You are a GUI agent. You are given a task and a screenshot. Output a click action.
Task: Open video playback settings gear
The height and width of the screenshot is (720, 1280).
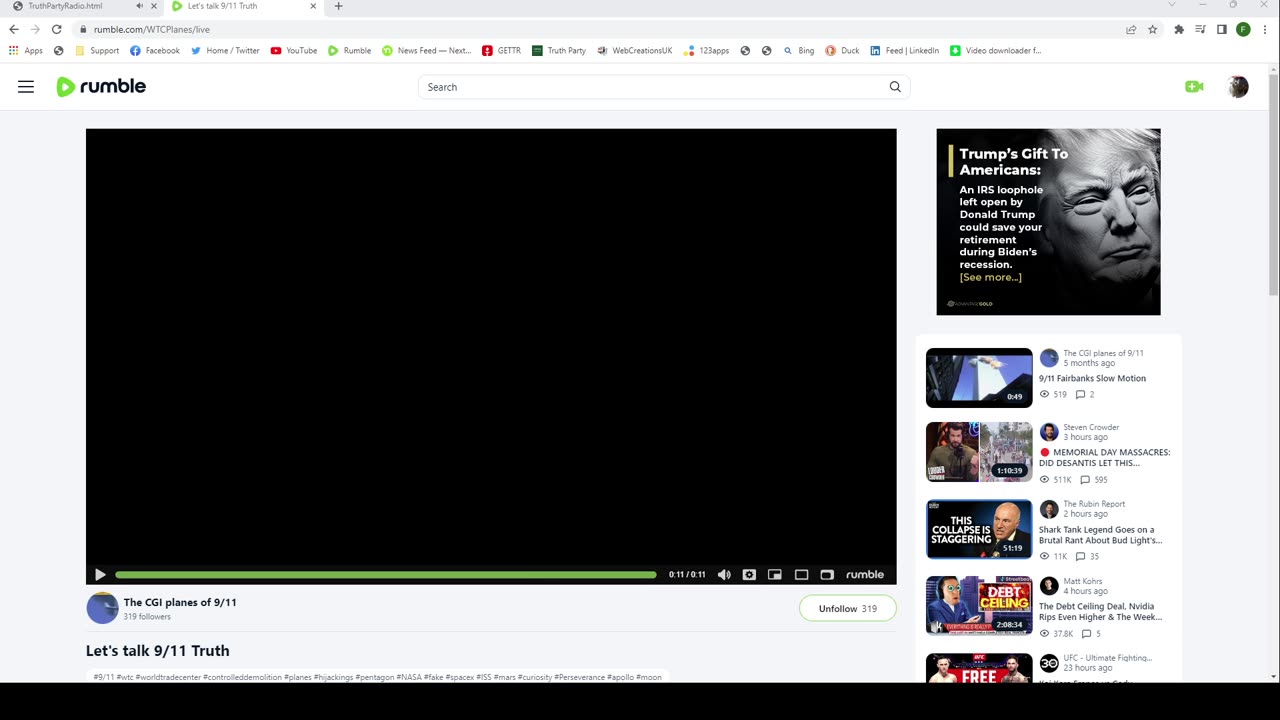pos(749,575)
